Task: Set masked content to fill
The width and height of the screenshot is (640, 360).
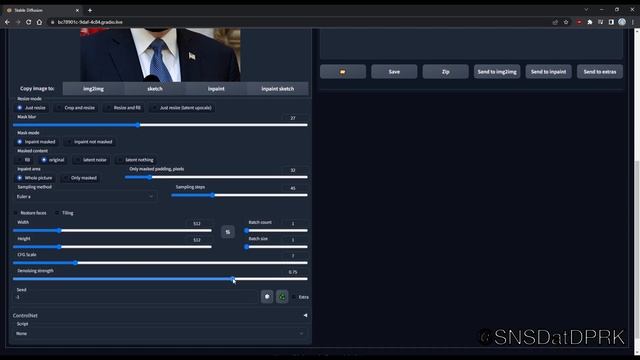Action: (24, 160)
